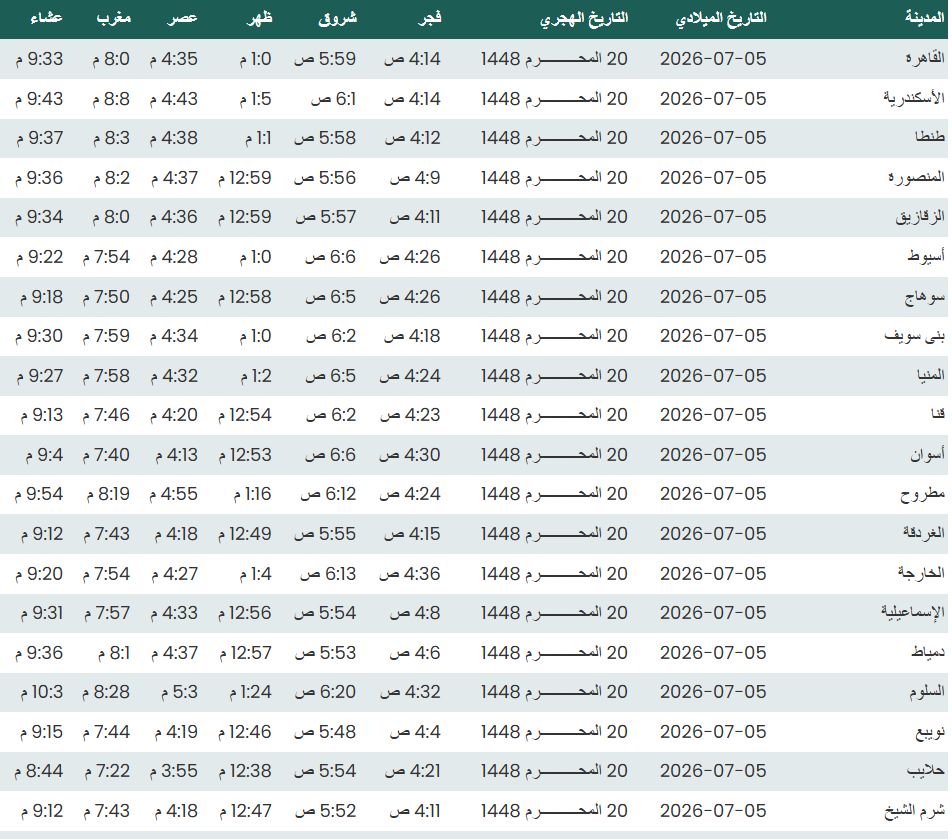
Task: Click the أسوان city cell
Action: 927,454
